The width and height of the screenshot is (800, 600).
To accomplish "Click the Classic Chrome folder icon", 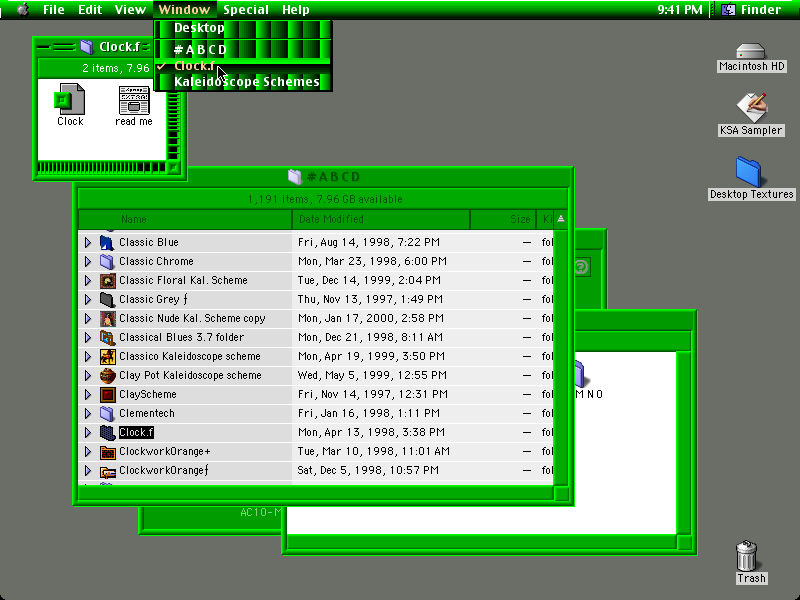I will tap(107, 261).
